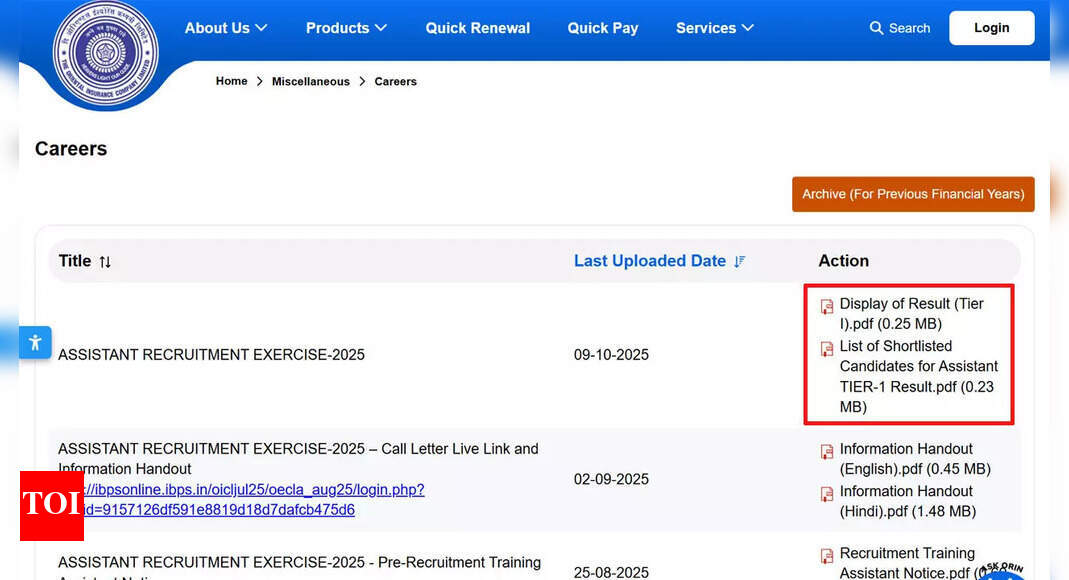1069x580 pixels.
Task: Open the Quick Renewal menu item
Action: pos(477,28)
